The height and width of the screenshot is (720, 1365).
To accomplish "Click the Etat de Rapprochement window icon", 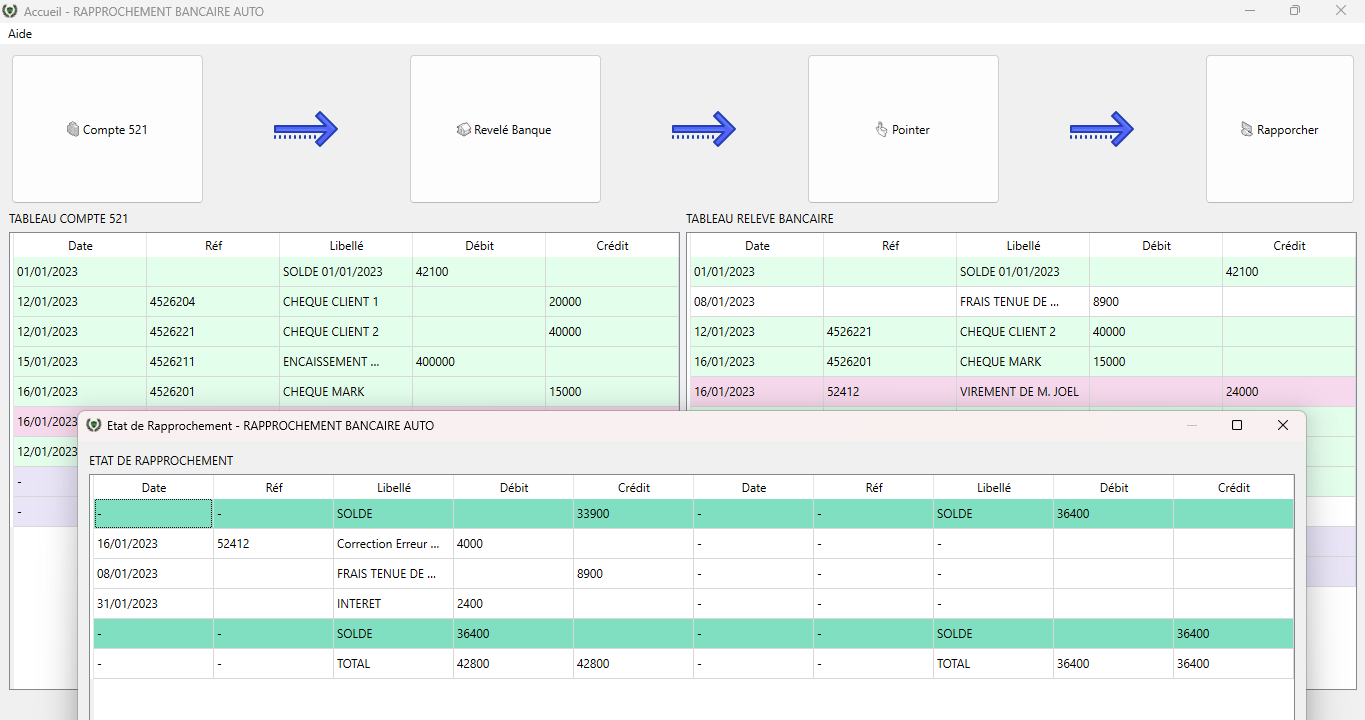I will point(94,425).
